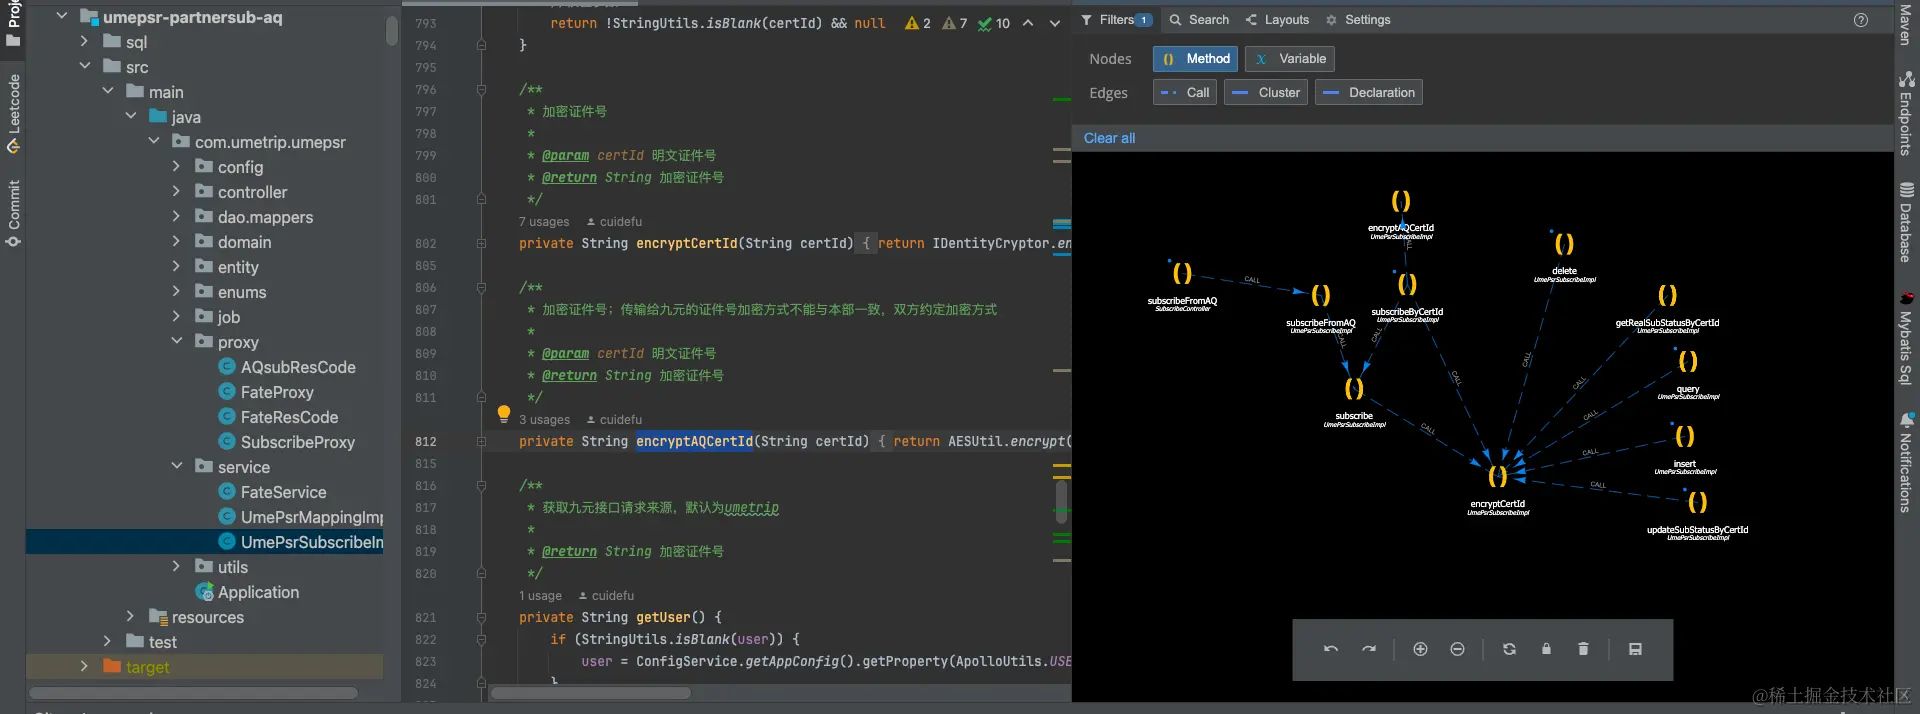Collapse the service package
1920x714 pixels.
176,466
